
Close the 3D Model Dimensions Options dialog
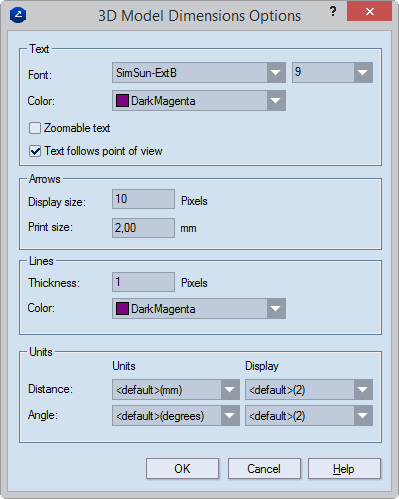(x=369, y=11)
